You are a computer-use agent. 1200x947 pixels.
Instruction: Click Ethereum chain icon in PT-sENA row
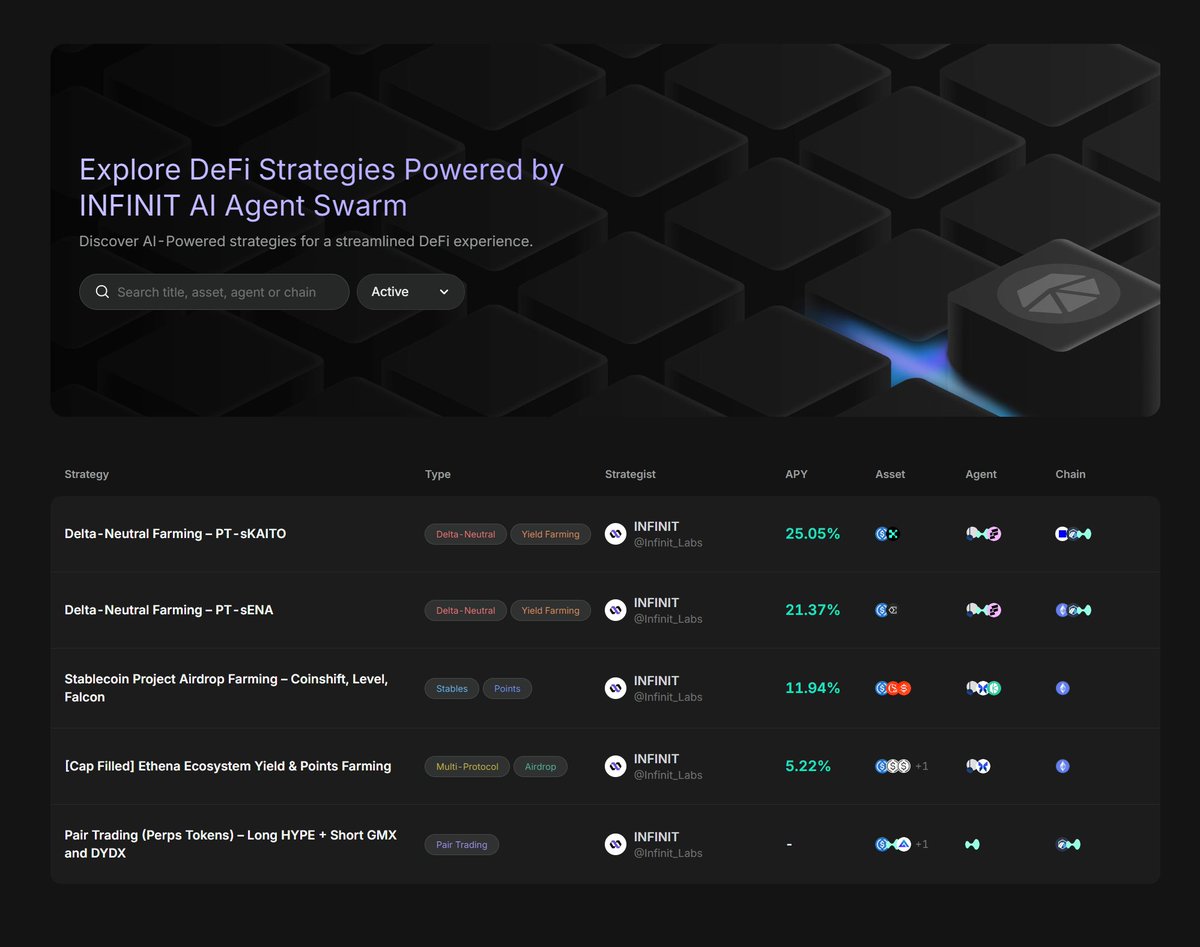click(x=1062, y=610)
